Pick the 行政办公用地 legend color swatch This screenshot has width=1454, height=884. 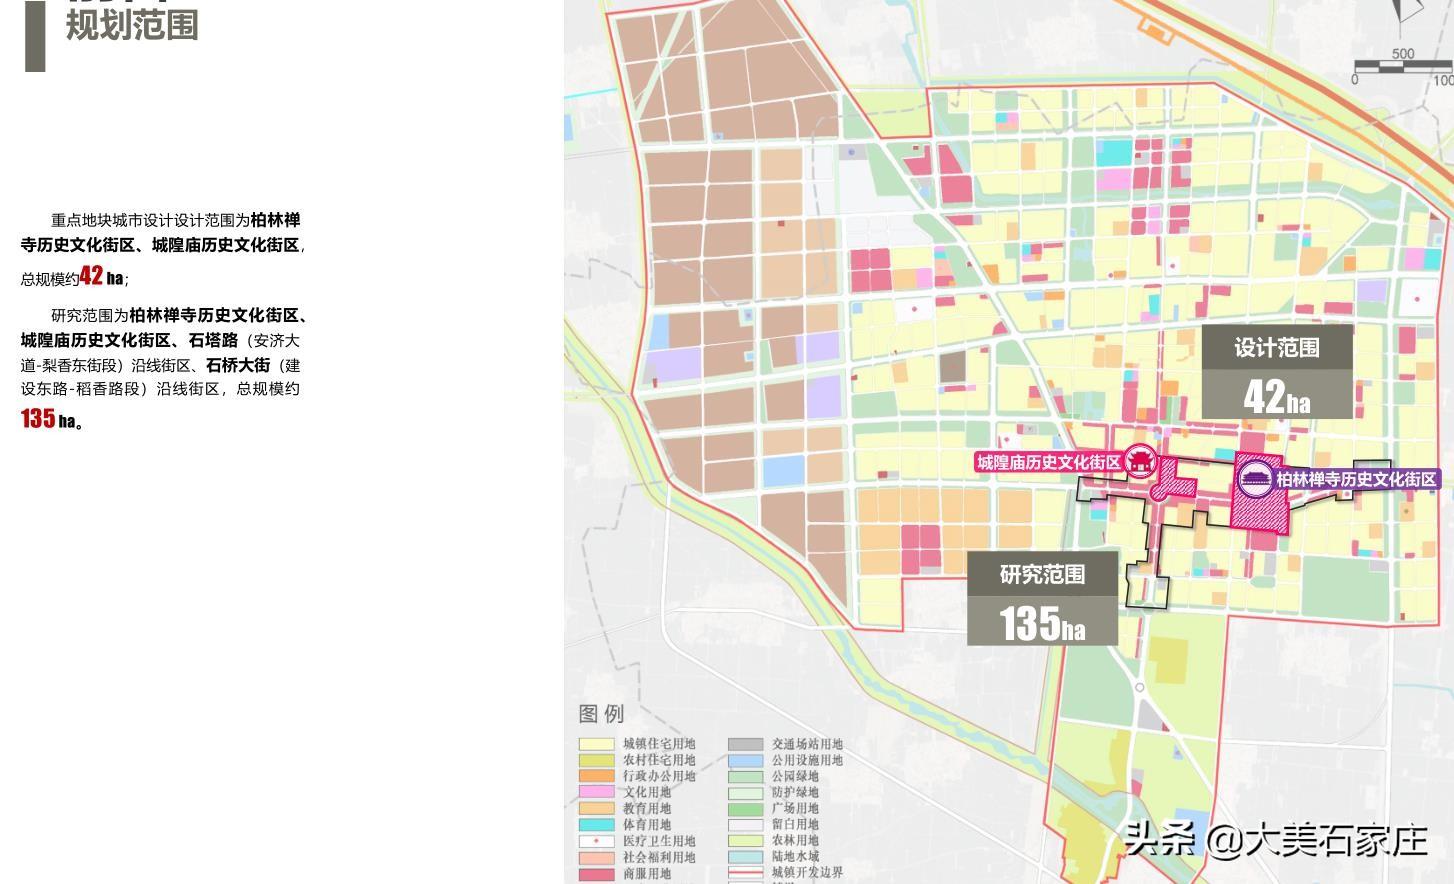[596, 776]
